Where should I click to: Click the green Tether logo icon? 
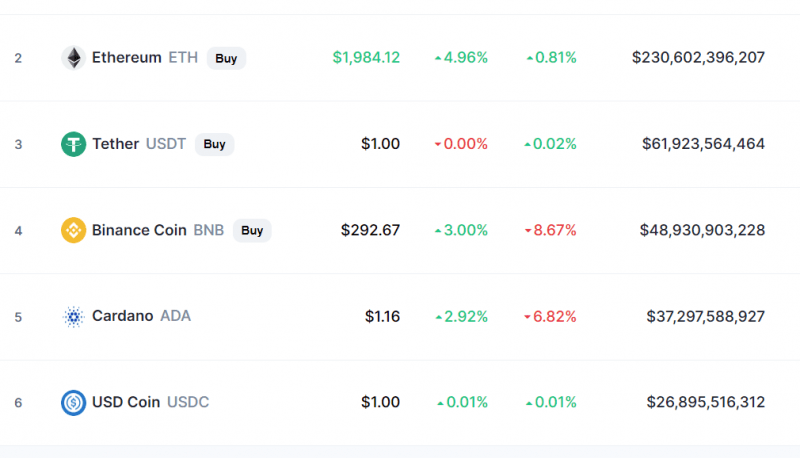coord(73,144)
